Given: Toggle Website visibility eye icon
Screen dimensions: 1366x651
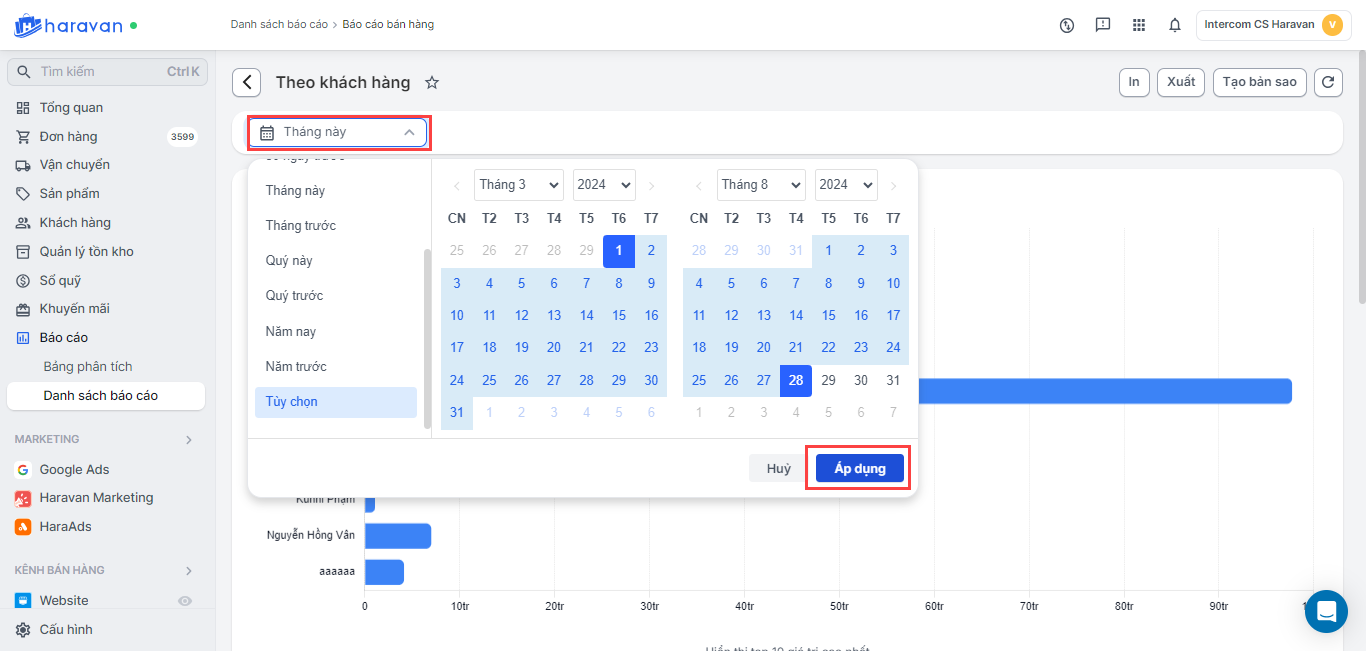Looking at the screenshot, I should tap(185, 601).
